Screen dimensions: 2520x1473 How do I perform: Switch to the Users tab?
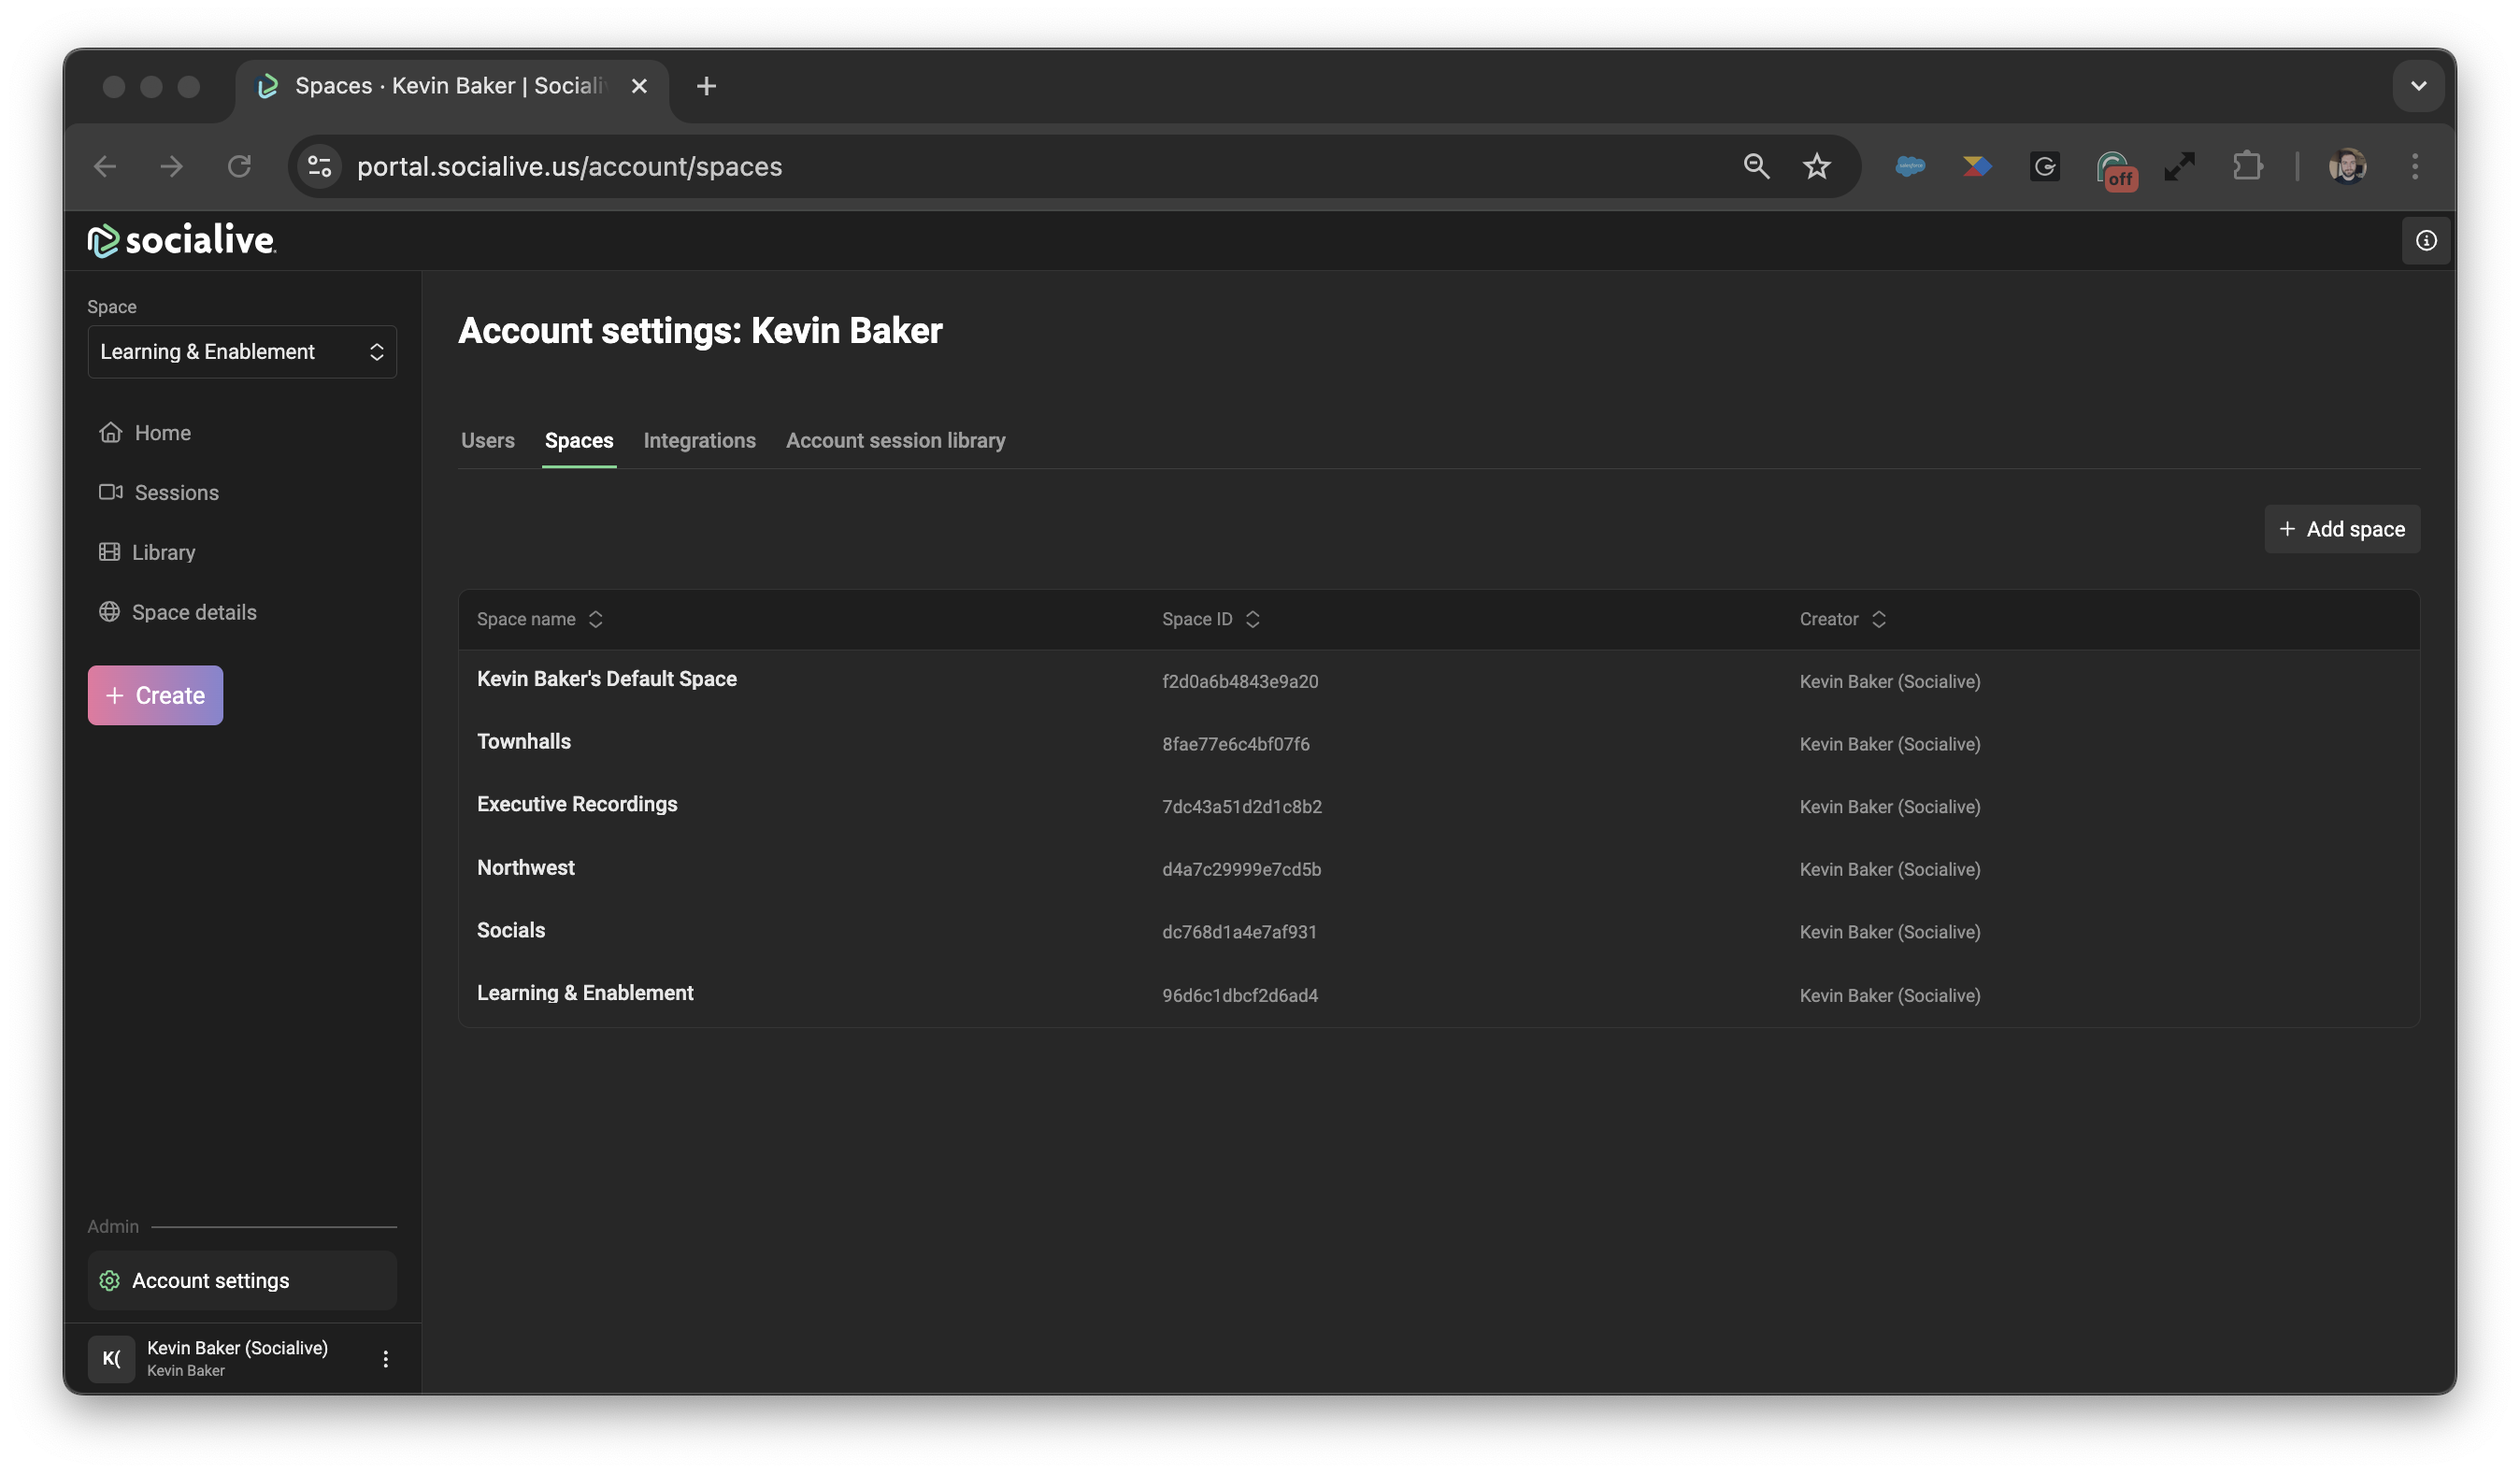click(x=487, y=441)
